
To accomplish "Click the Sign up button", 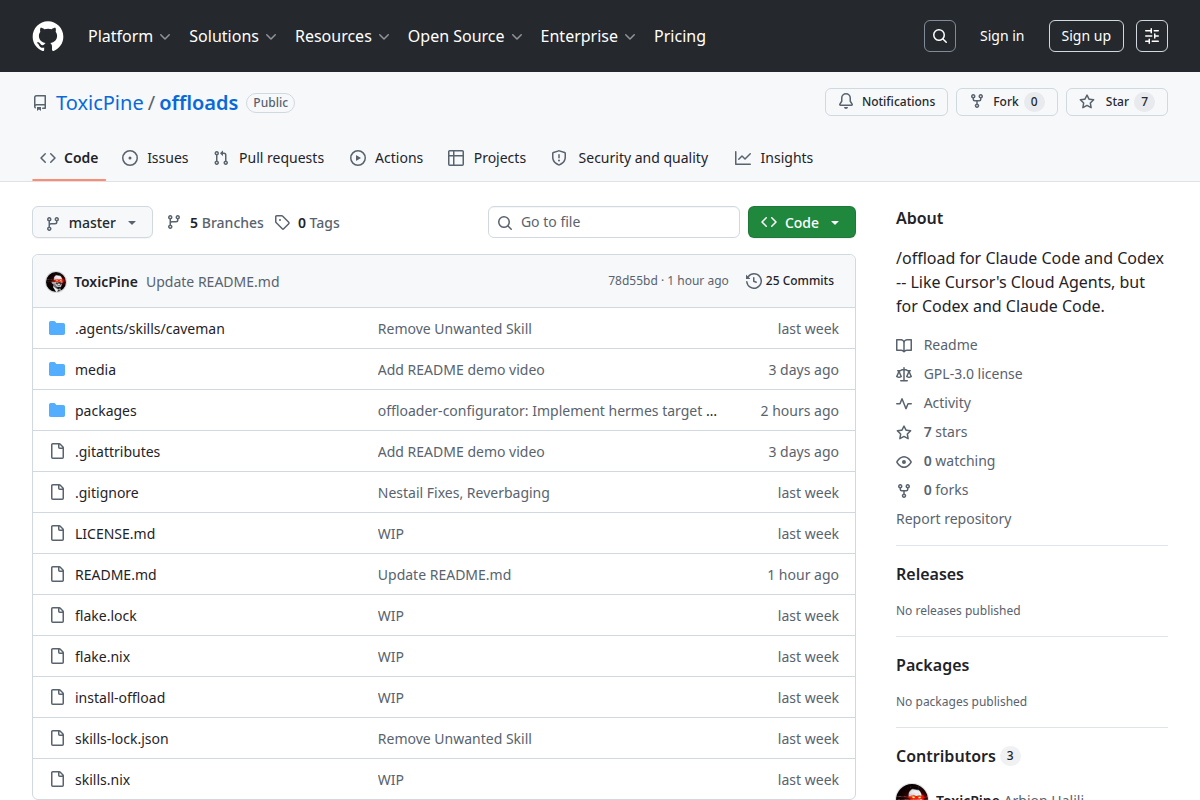I will pos(1086,36).
